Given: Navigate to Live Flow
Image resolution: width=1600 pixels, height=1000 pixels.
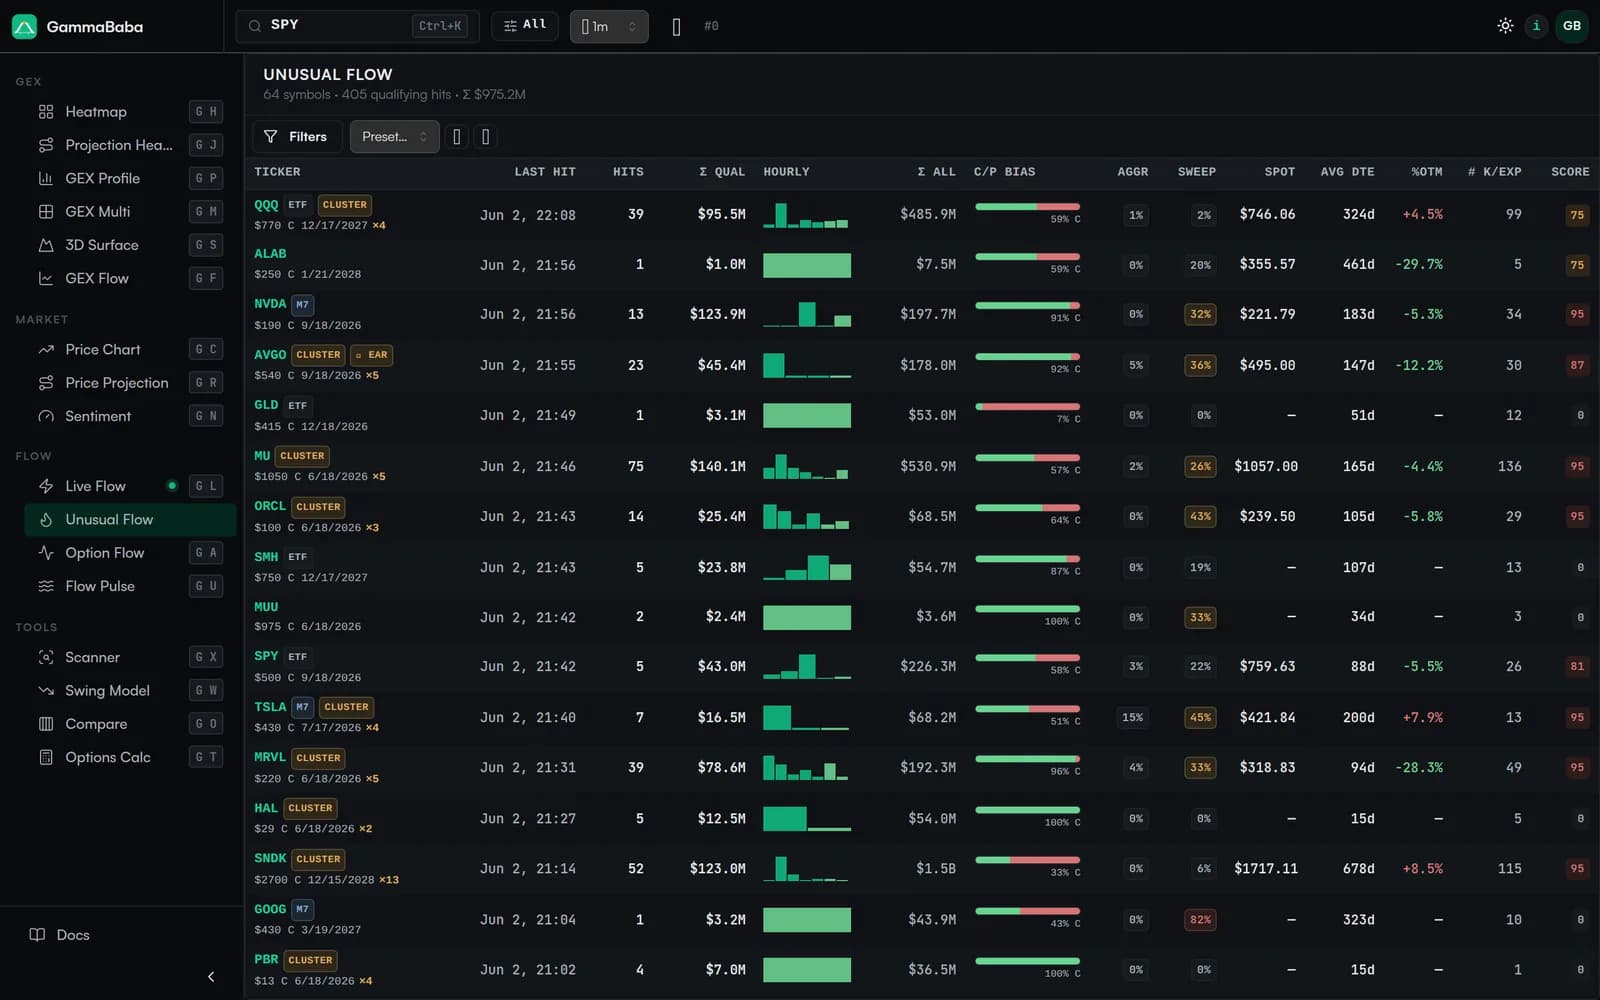Looking at the screenshot, I should coord(130,486).
